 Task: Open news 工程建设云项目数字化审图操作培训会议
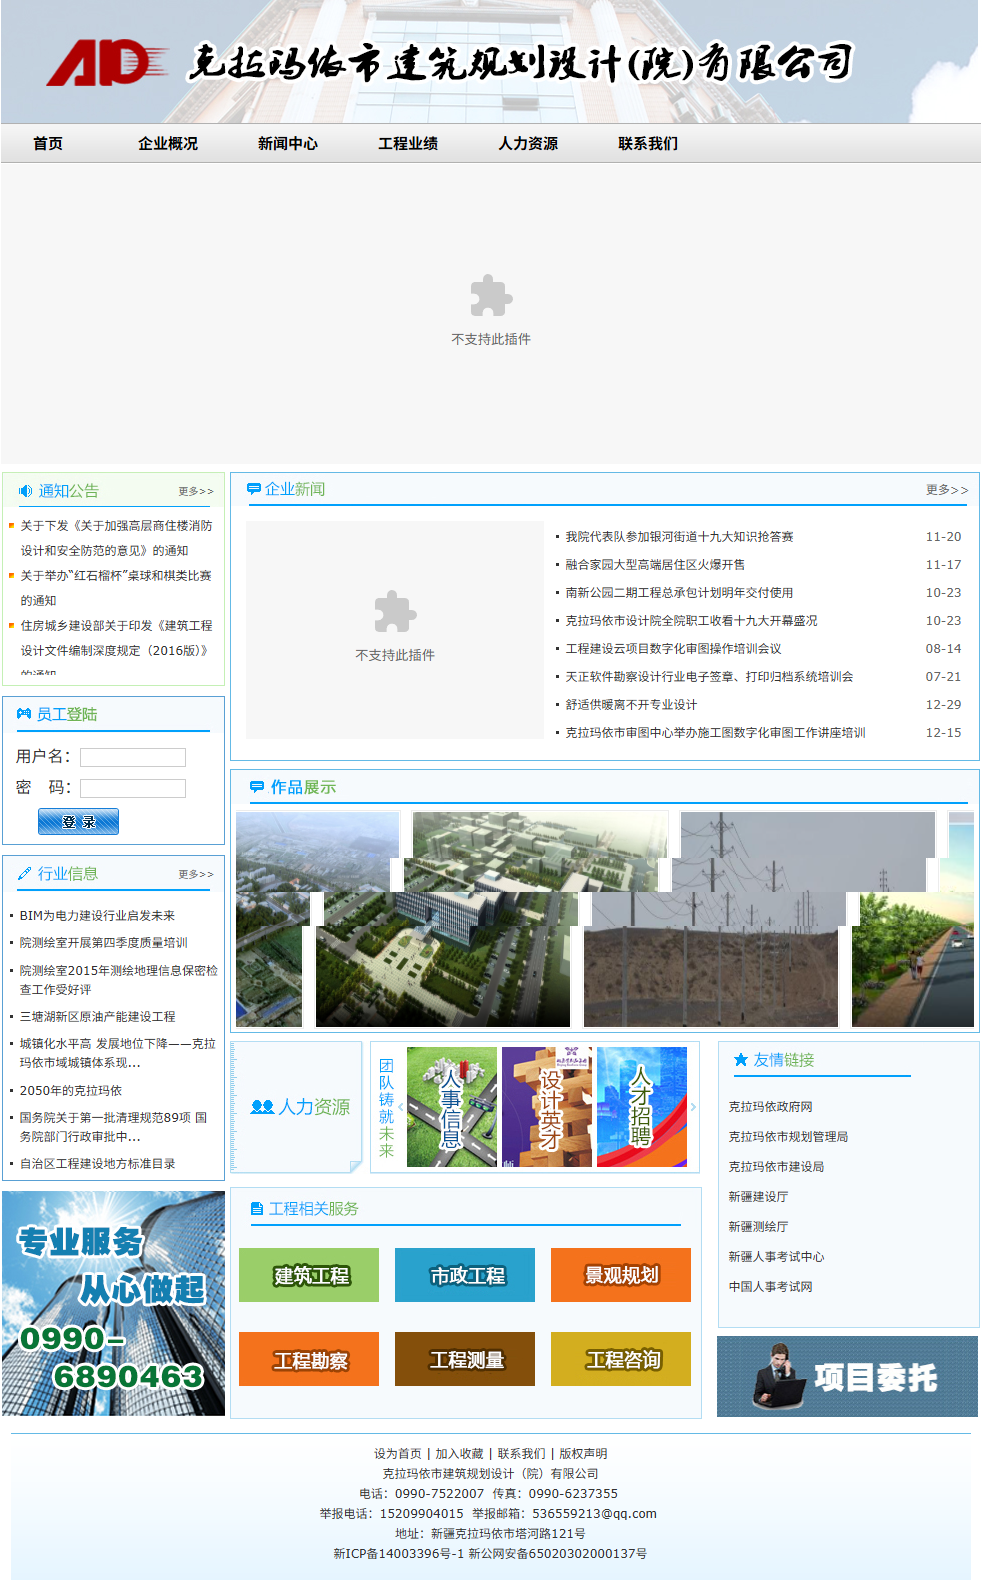click(673, 649)
